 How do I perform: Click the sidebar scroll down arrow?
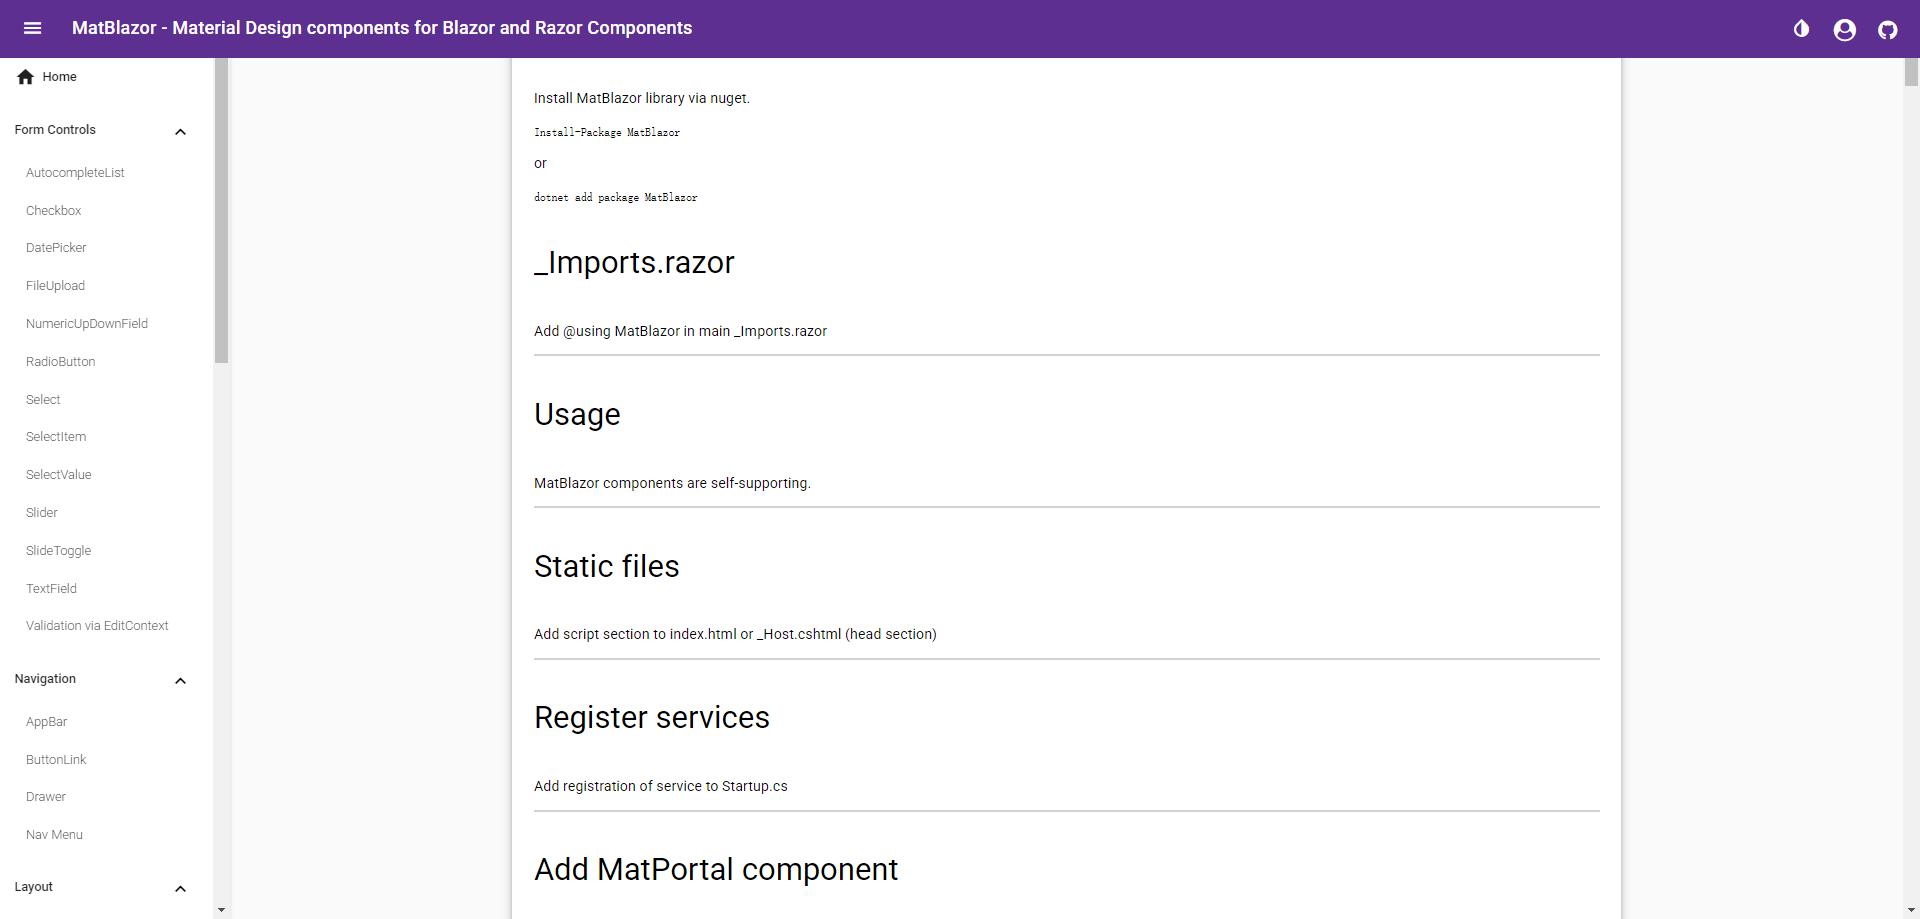(221, 911)
